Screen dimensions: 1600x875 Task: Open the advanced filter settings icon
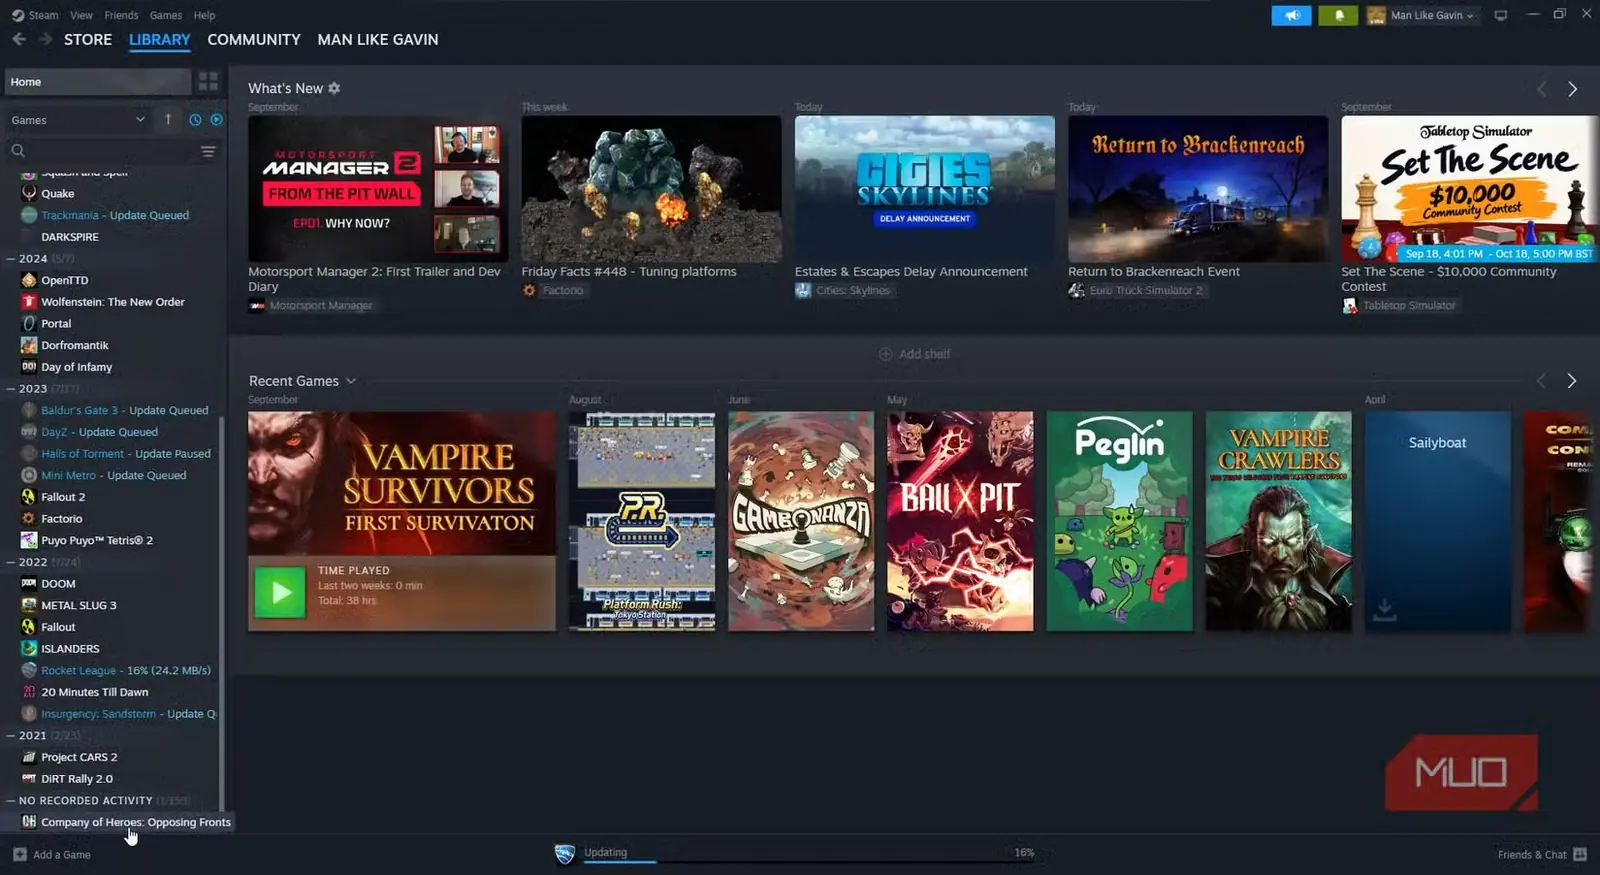pos(208,151)
